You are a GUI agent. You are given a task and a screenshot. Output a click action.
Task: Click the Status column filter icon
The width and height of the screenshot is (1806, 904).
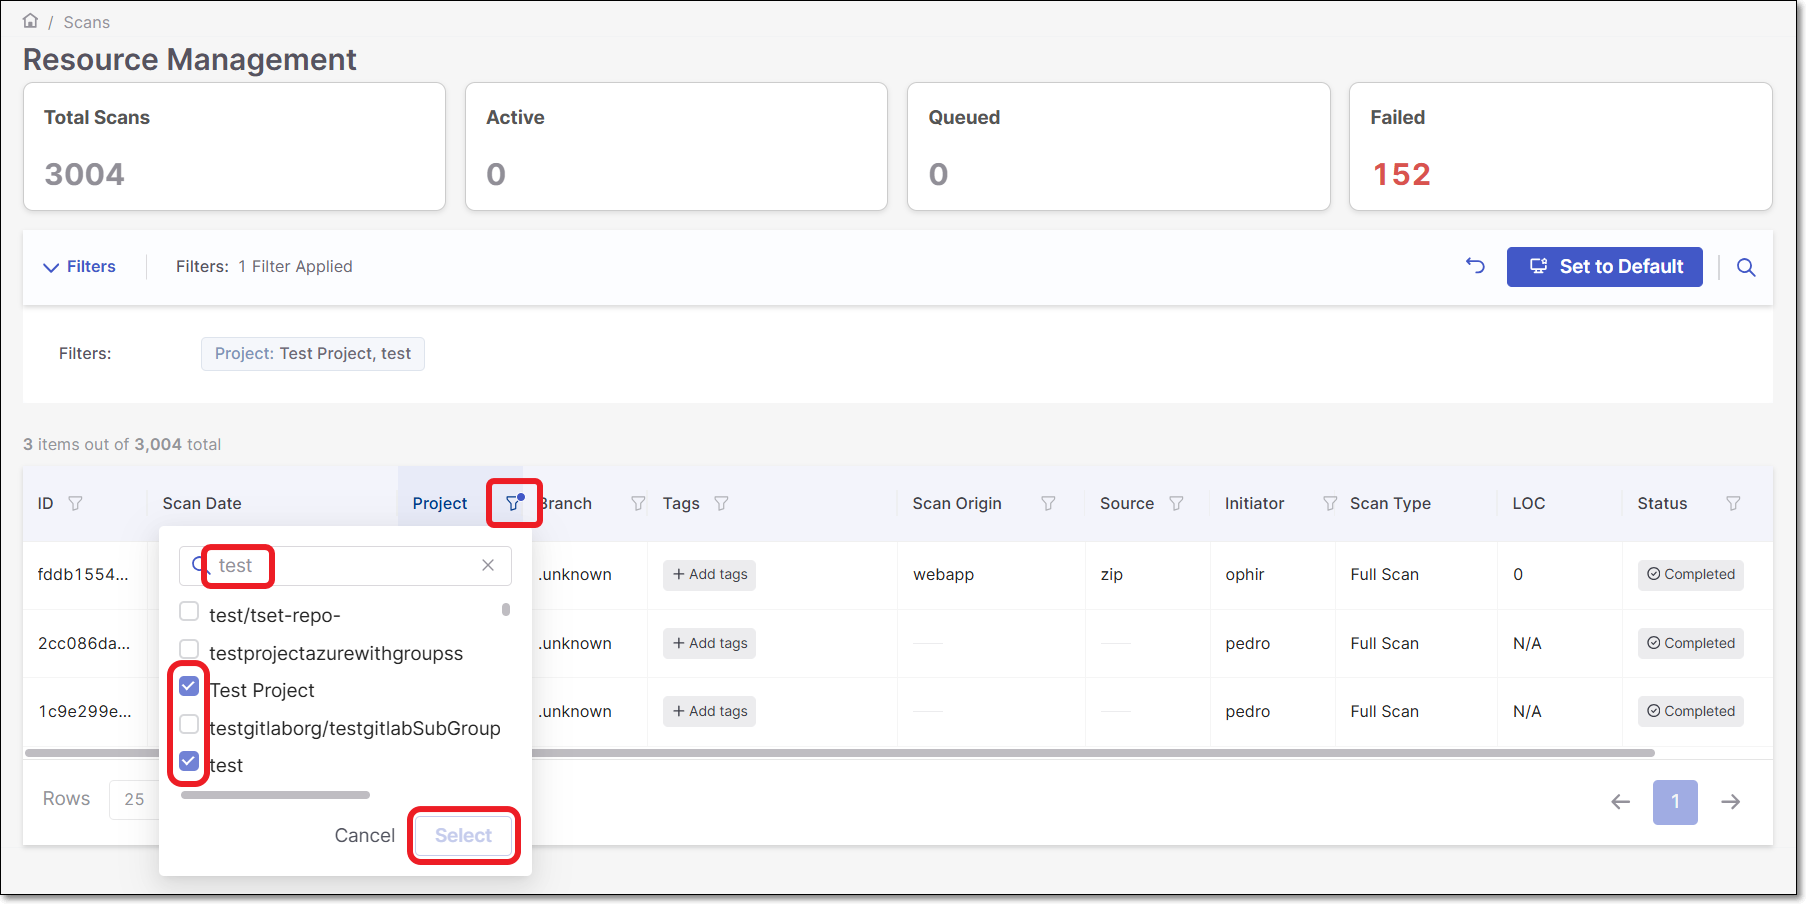point(1733,503)
